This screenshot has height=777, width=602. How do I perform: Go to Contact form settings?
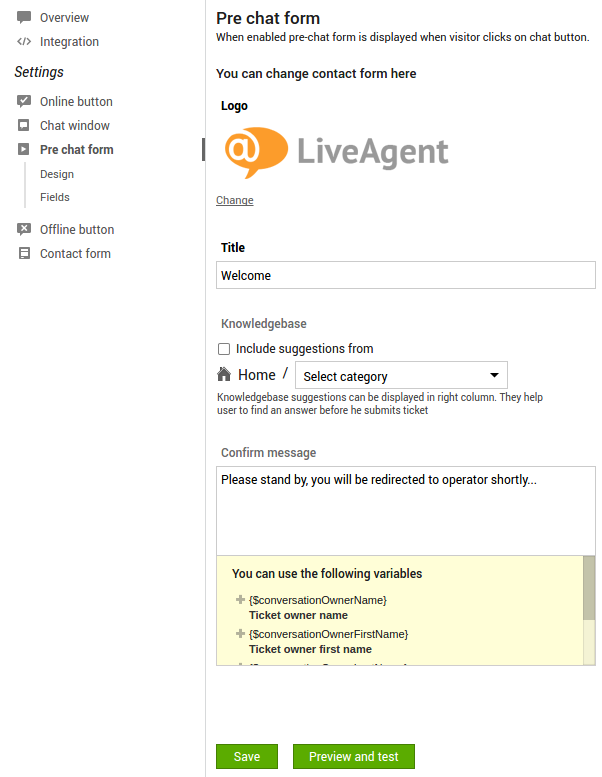(75, 253)
